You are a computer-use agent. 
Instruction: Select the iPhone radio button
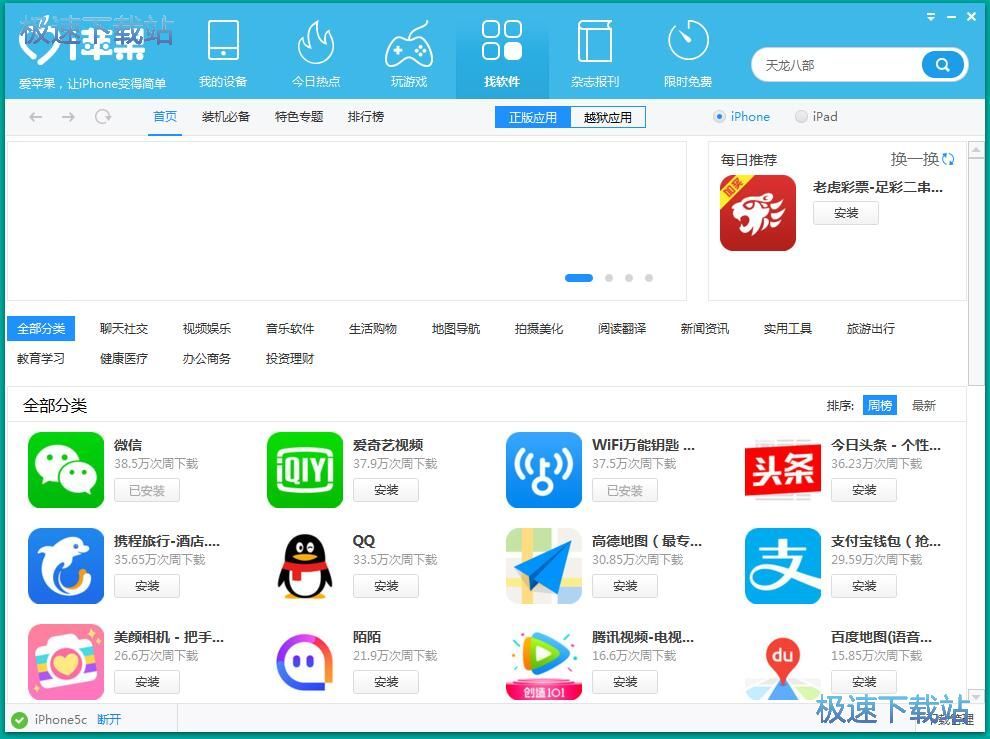click(719, 117)
